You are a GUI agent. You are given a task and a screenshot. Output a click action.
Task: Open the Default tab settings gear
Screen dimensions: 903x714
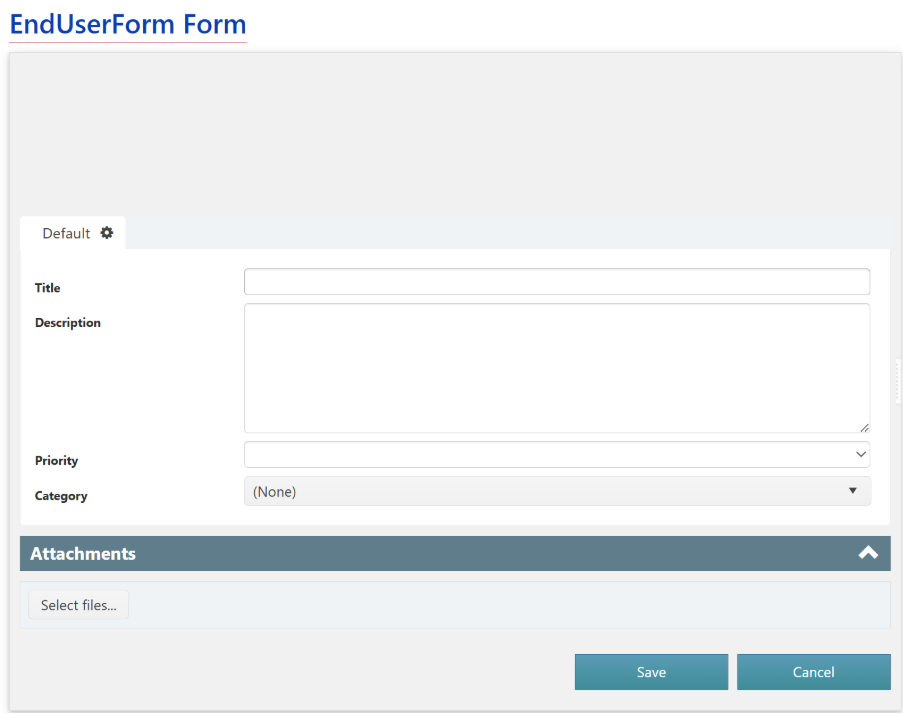(107, 233)
